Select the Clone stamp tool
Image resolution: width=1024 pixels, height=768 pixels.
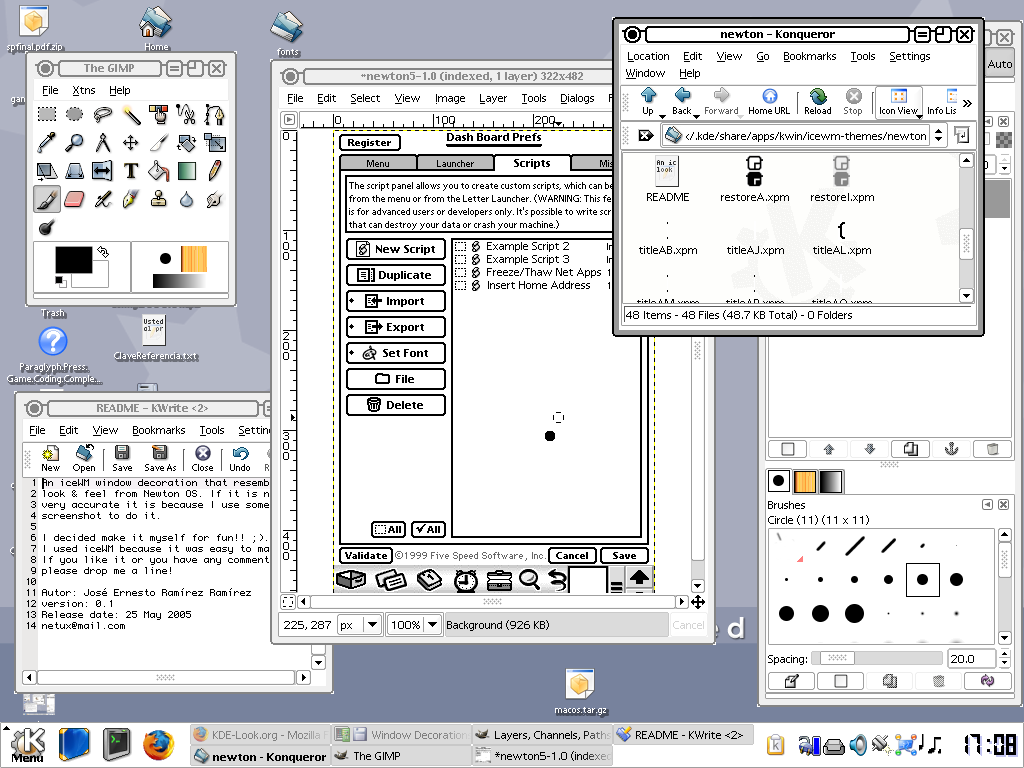point(159,199)
